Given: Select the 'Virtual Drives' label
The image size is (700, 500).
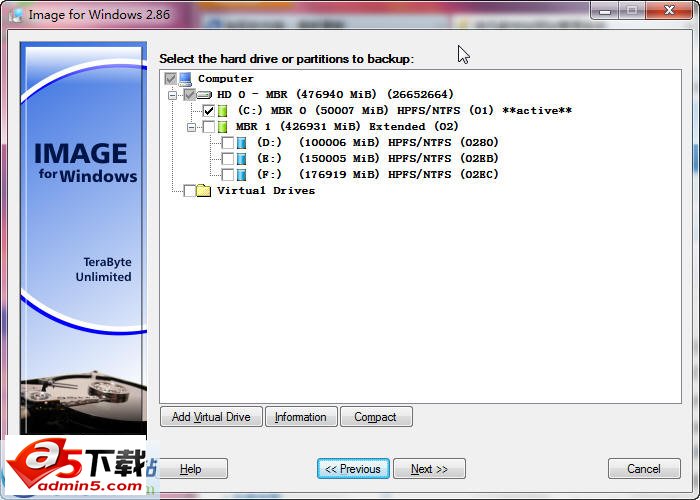Looking at the screenshot, I should coord(266,191).
